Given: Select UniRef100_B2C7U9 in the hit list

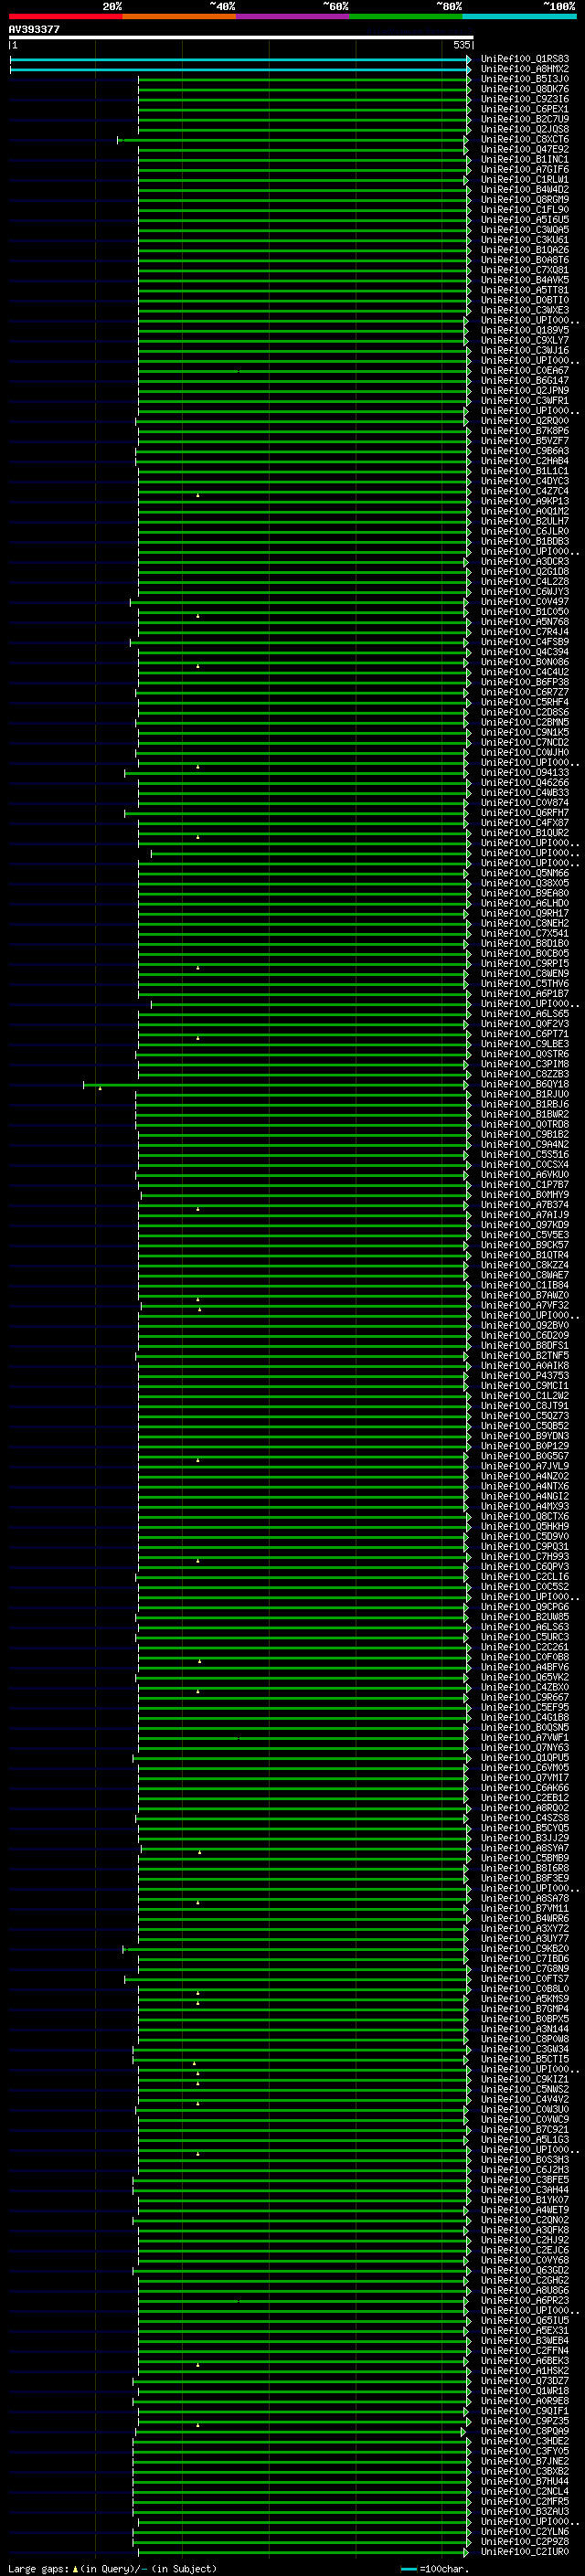Looking at the screenshot, I should (524, 119).
